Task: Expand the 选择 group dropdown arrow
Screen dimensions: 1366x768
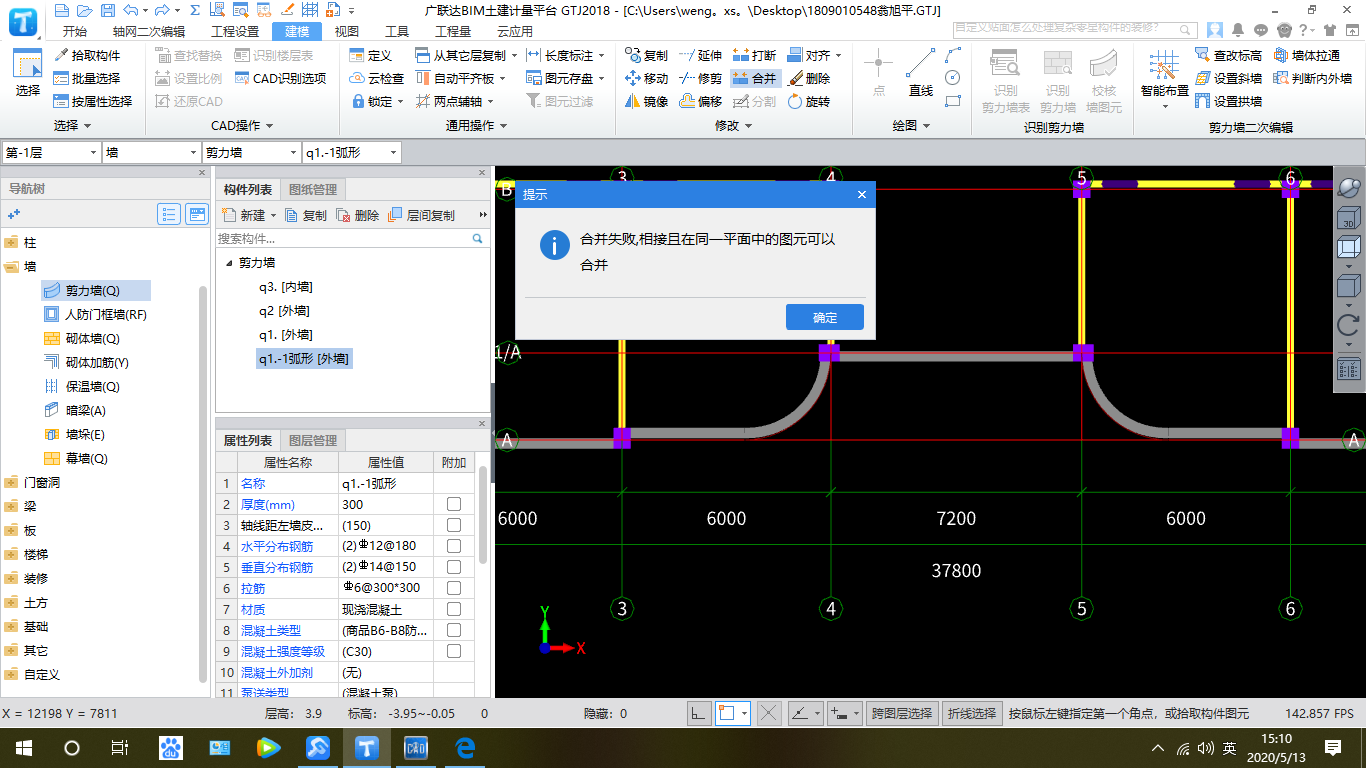Action: coord(87,126)
